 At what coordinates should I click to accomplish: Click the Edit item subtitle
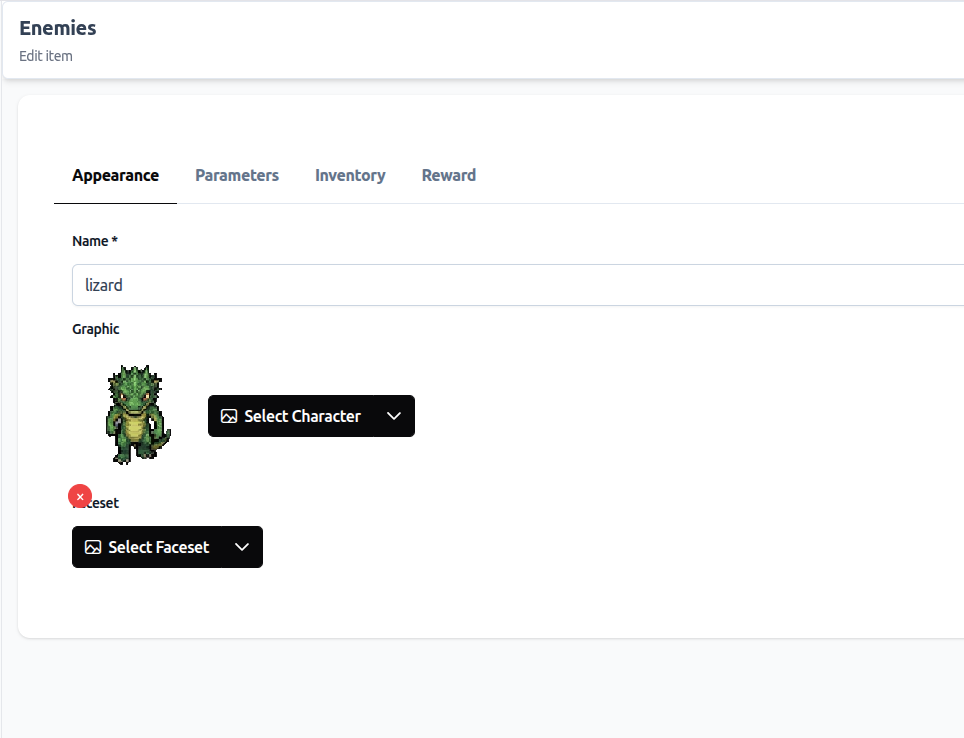(46, 56)
